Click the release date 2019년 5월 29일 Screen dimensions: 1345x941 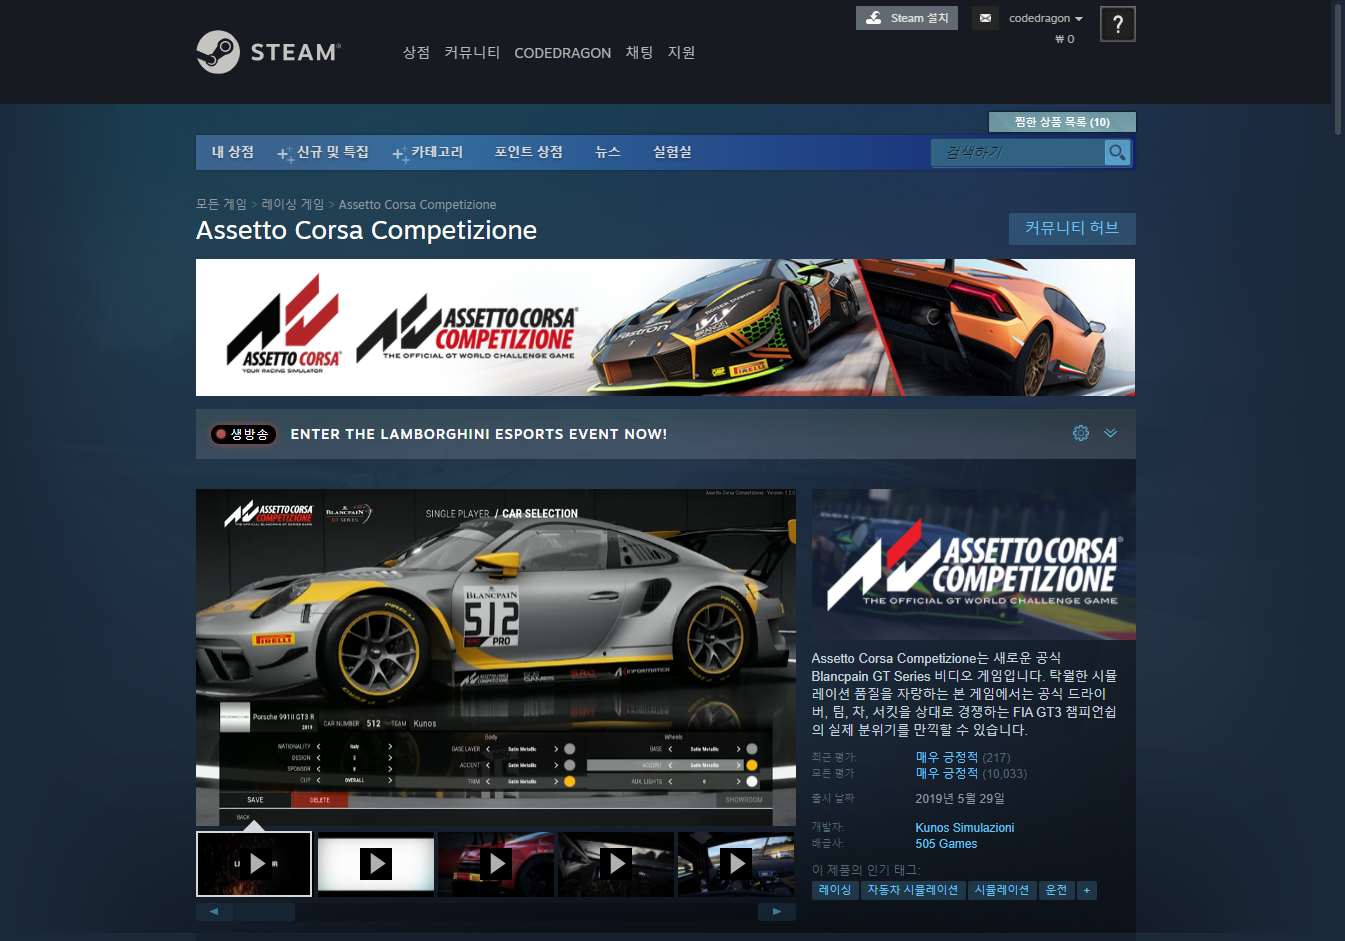point(960,798)
